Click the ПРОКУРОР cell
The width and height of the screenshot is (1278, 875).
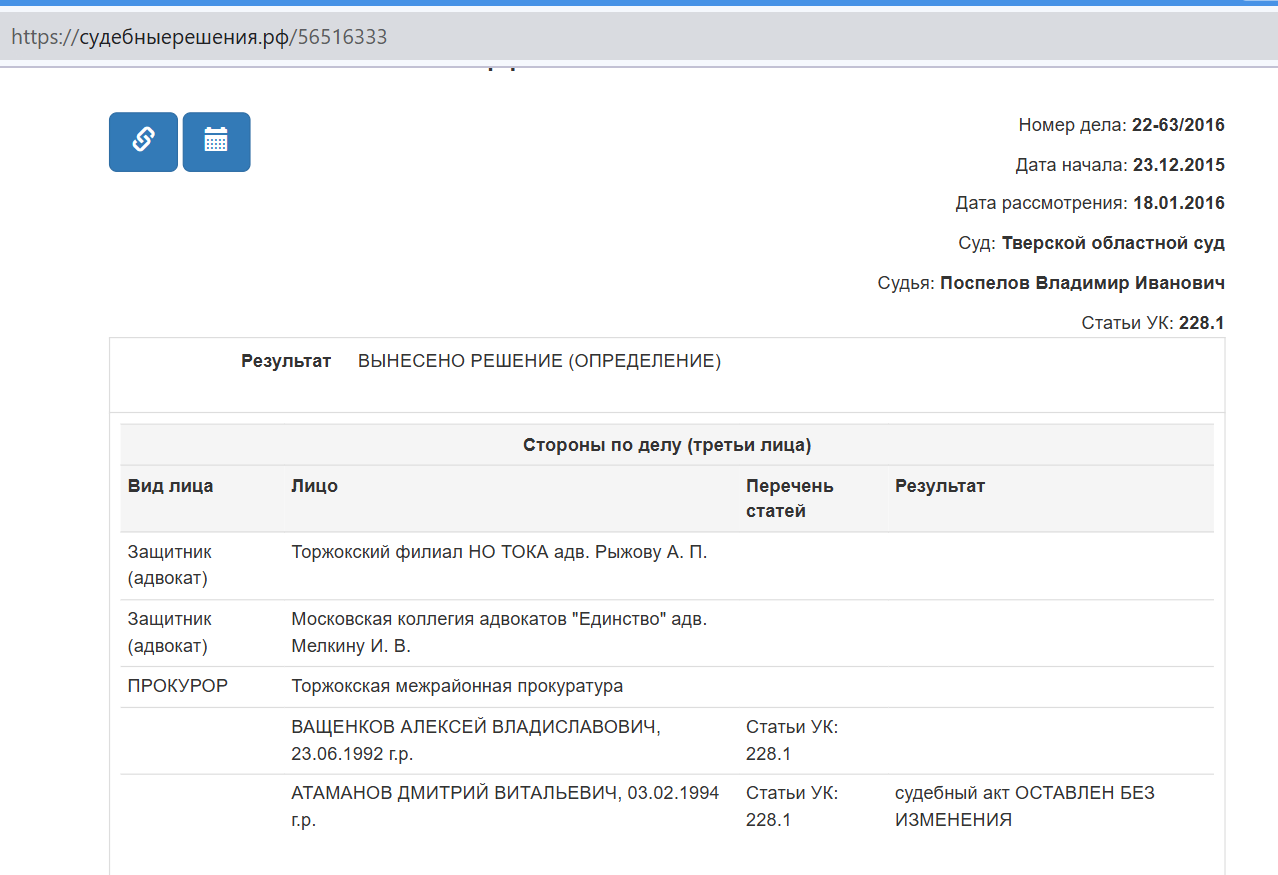pyautogui.click(x=178, y=686)
